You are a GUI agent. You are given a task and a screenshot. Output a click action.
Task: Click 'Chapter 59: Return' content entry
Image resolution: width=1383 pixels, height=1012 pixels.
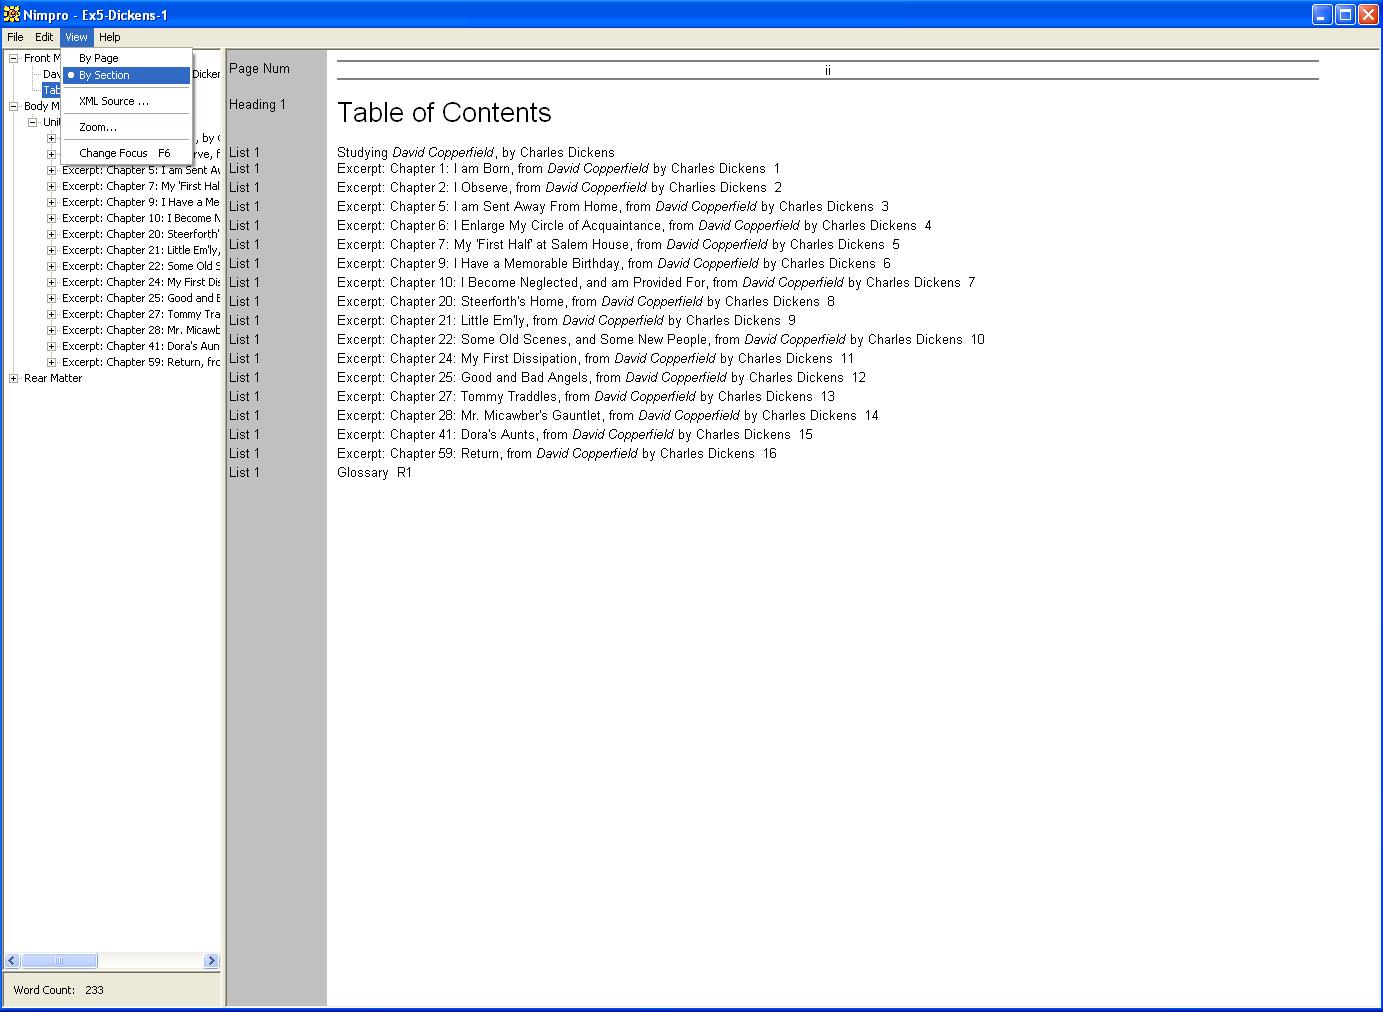(557, 454)
